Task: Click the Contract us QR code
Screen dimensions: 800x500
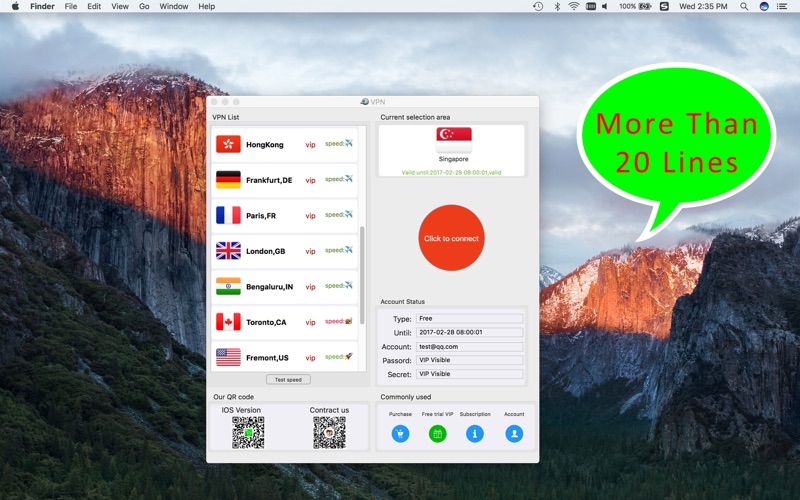Action: [x=329, y=433]
